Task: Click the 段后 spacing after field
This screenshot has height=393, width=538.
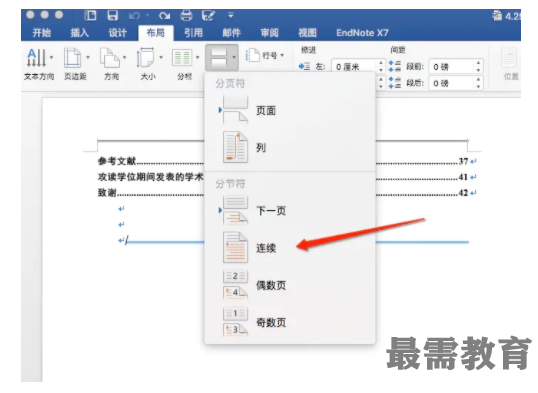Action: pos(452,83)
